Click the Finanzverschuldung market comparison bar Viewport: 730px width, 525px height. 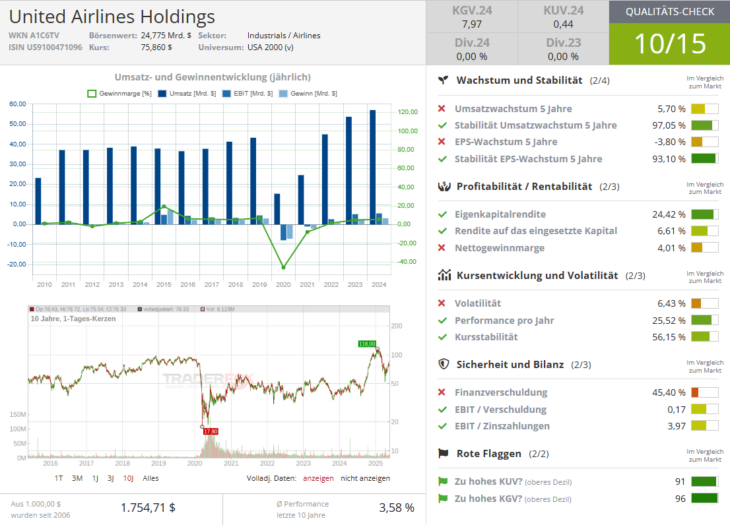[x=704, y=392]
